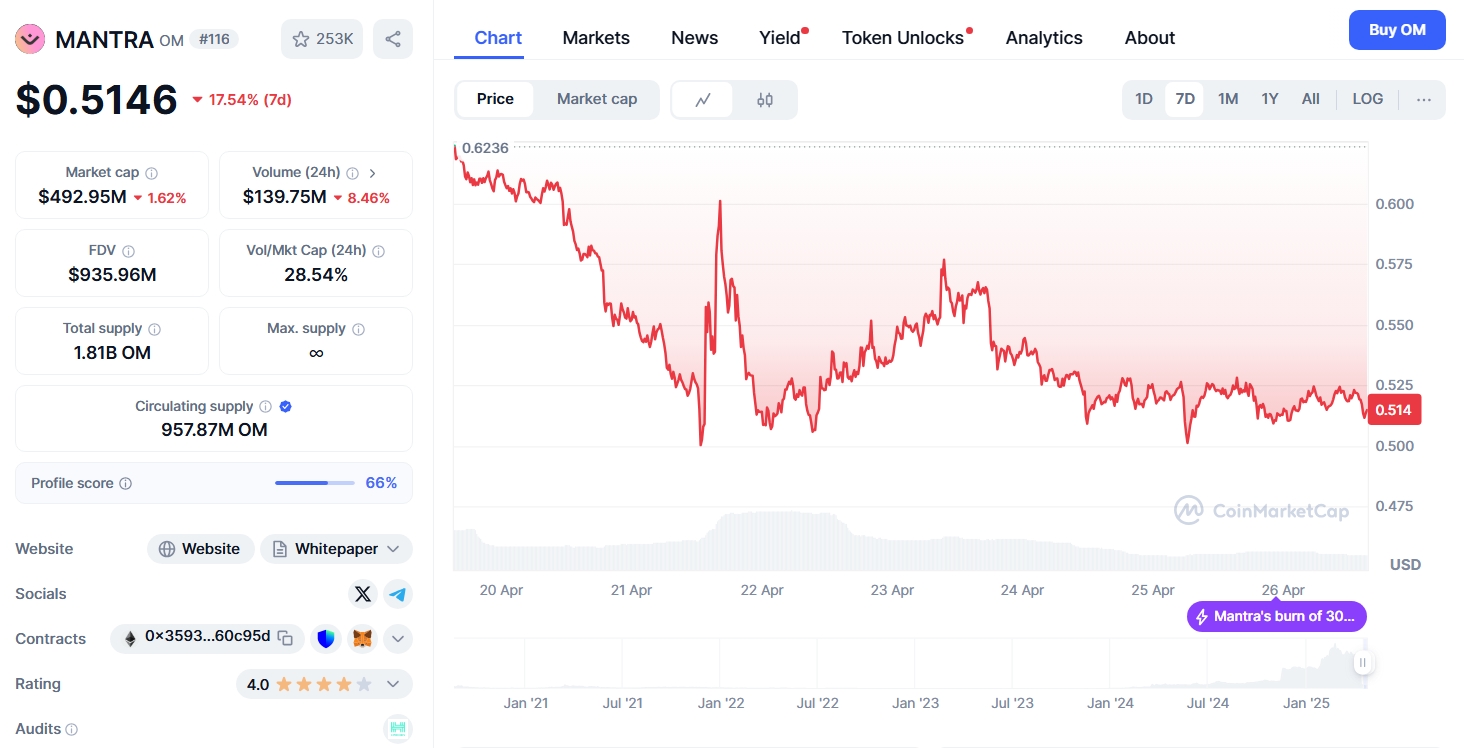The width and height of the screenshot is (1464, 748).
Task: Open the X (Twitter) social link
Action: (363, 594)
